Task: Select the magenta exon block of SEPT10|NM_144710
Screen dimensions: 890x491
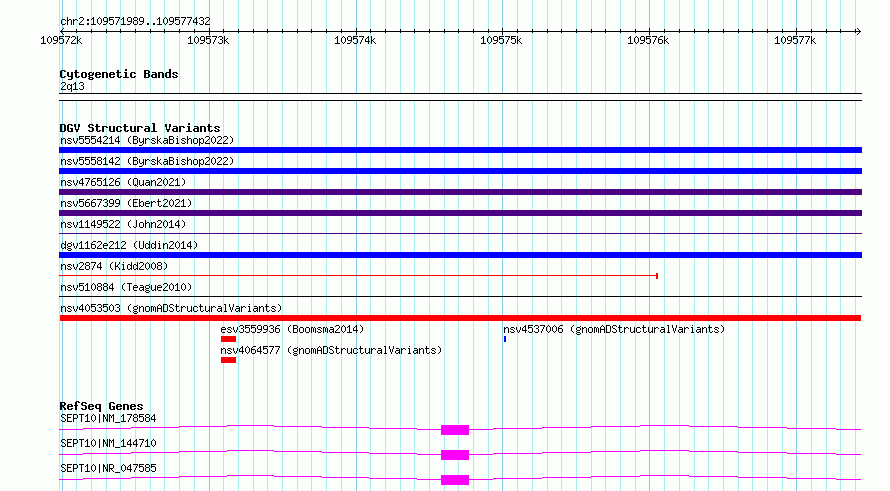Action: click(455, 455)
